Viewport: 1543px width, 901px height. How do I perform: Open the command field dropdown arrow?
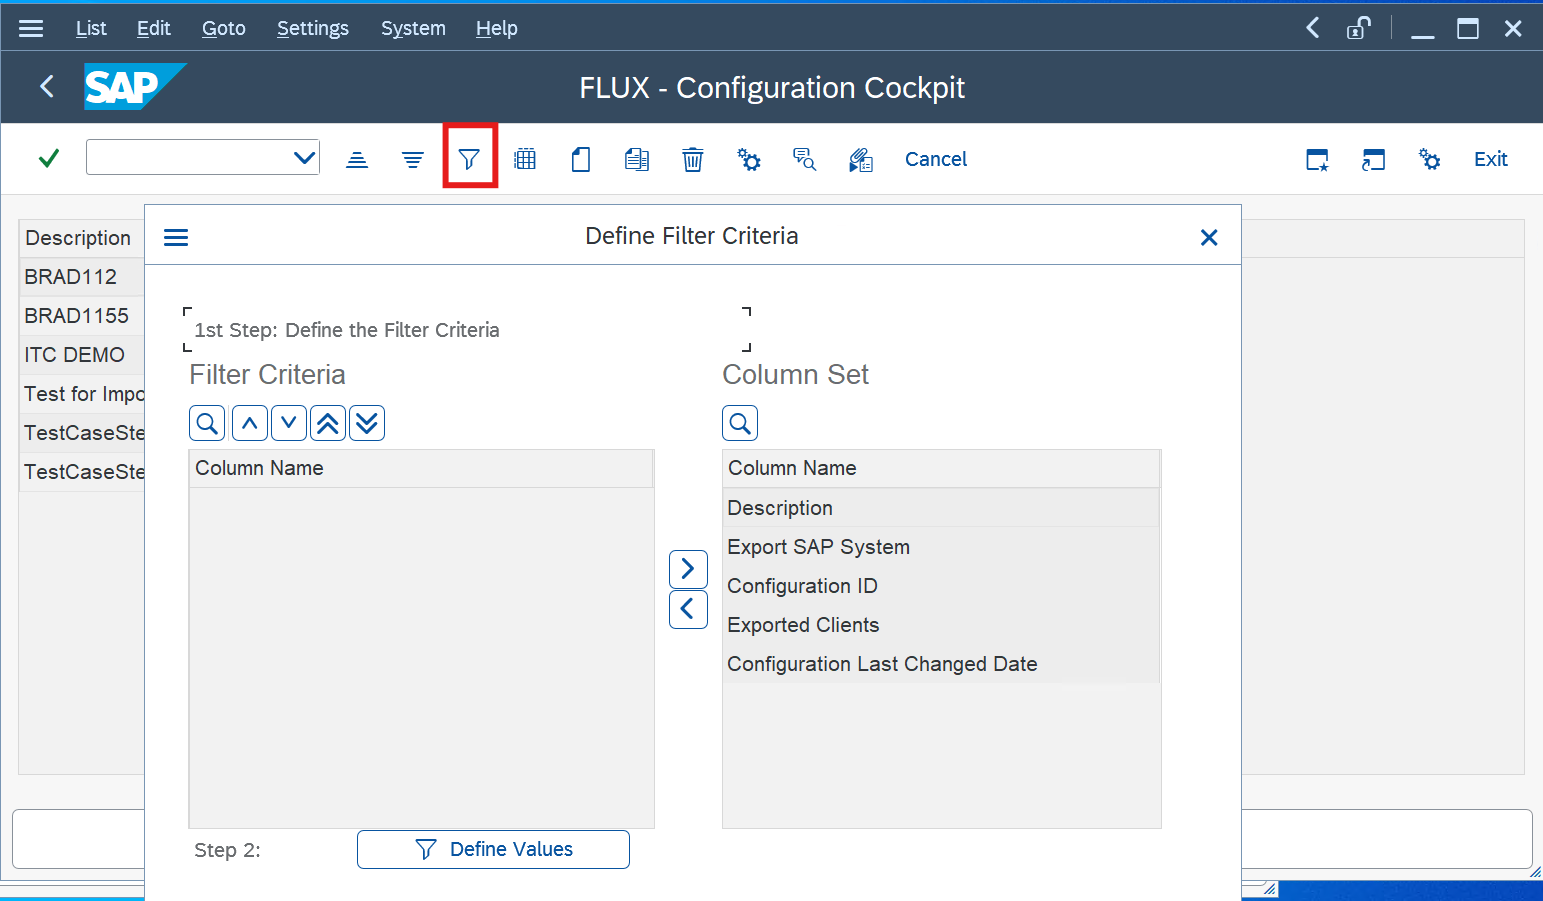pyautogui.click(x=304, y=158)
